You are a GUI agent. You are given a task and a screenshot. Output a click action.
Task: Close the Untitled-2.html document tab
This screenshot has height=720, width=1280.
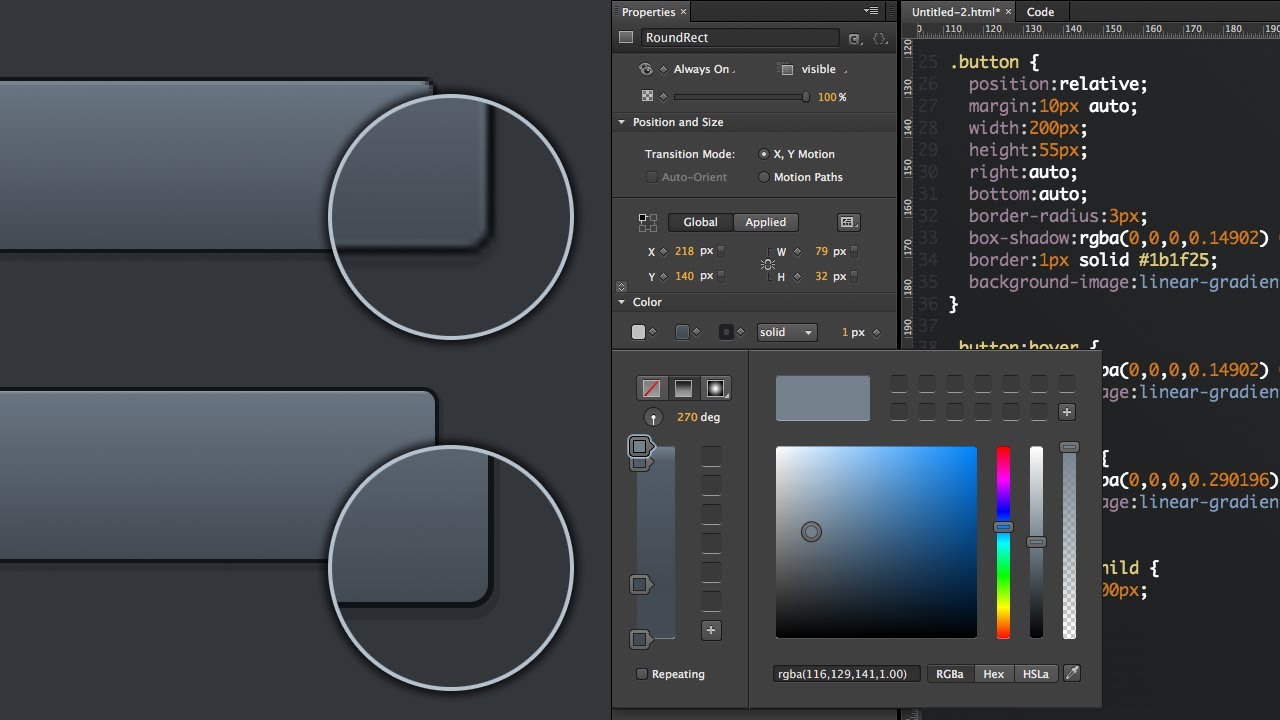[x=1009, y=12]
